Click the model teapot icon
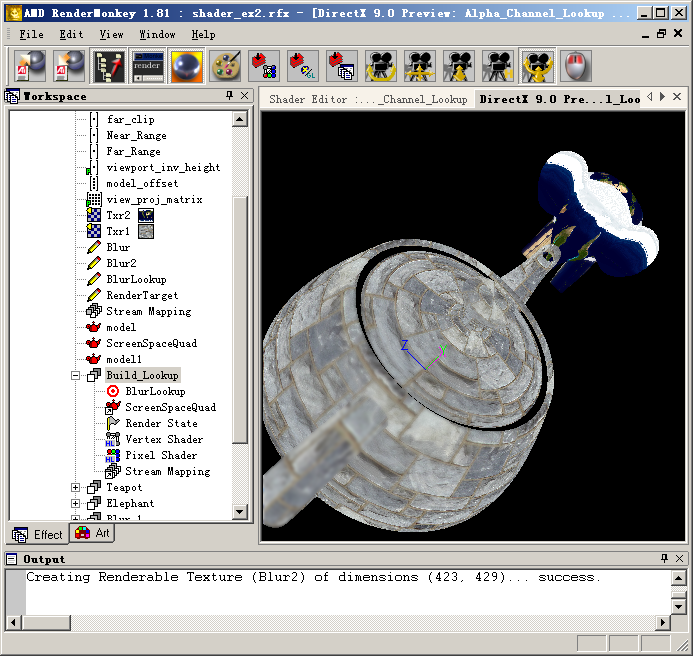Image resolution: width=693 pixels, height=656 pixels. [x=93, y=328]
